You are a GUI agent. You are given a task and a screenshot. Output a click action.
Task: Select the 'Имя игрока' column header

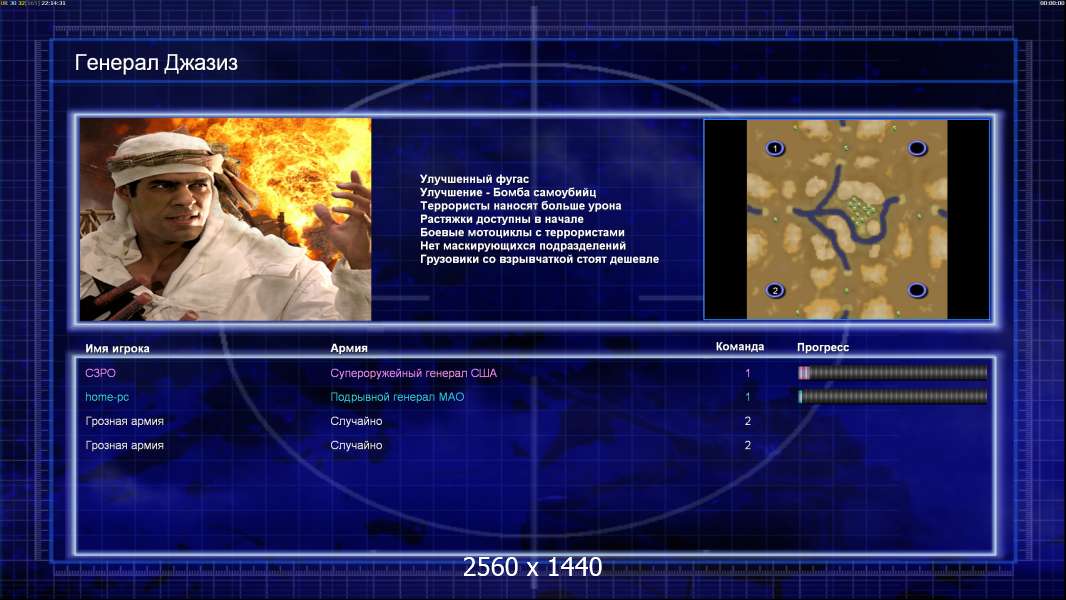(117, 349)
